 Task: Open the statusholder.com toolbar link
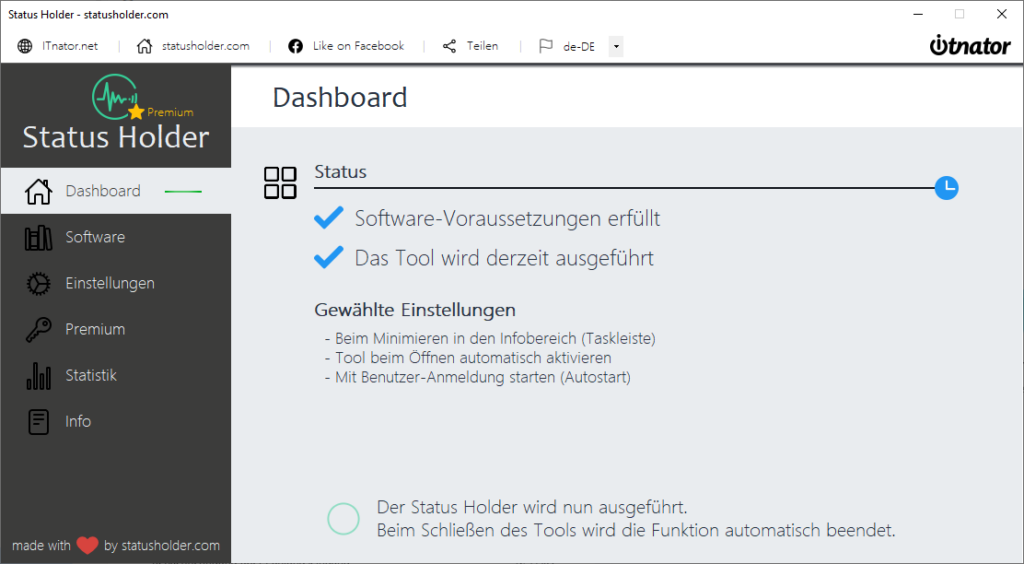(206, 46)
